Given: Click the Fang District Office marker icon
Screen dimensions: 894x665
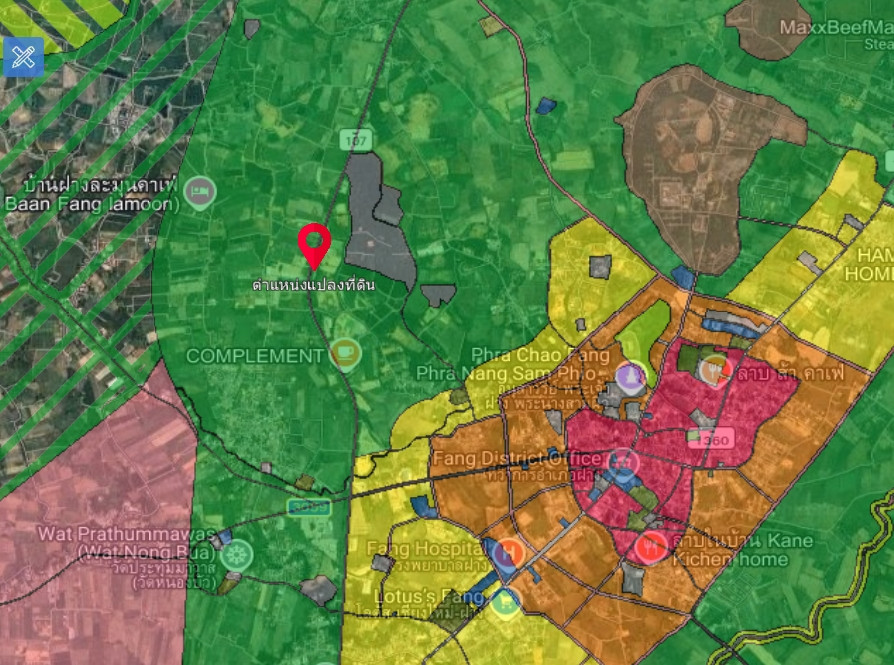Looking at the screenshot, I should tap(622, 462).
